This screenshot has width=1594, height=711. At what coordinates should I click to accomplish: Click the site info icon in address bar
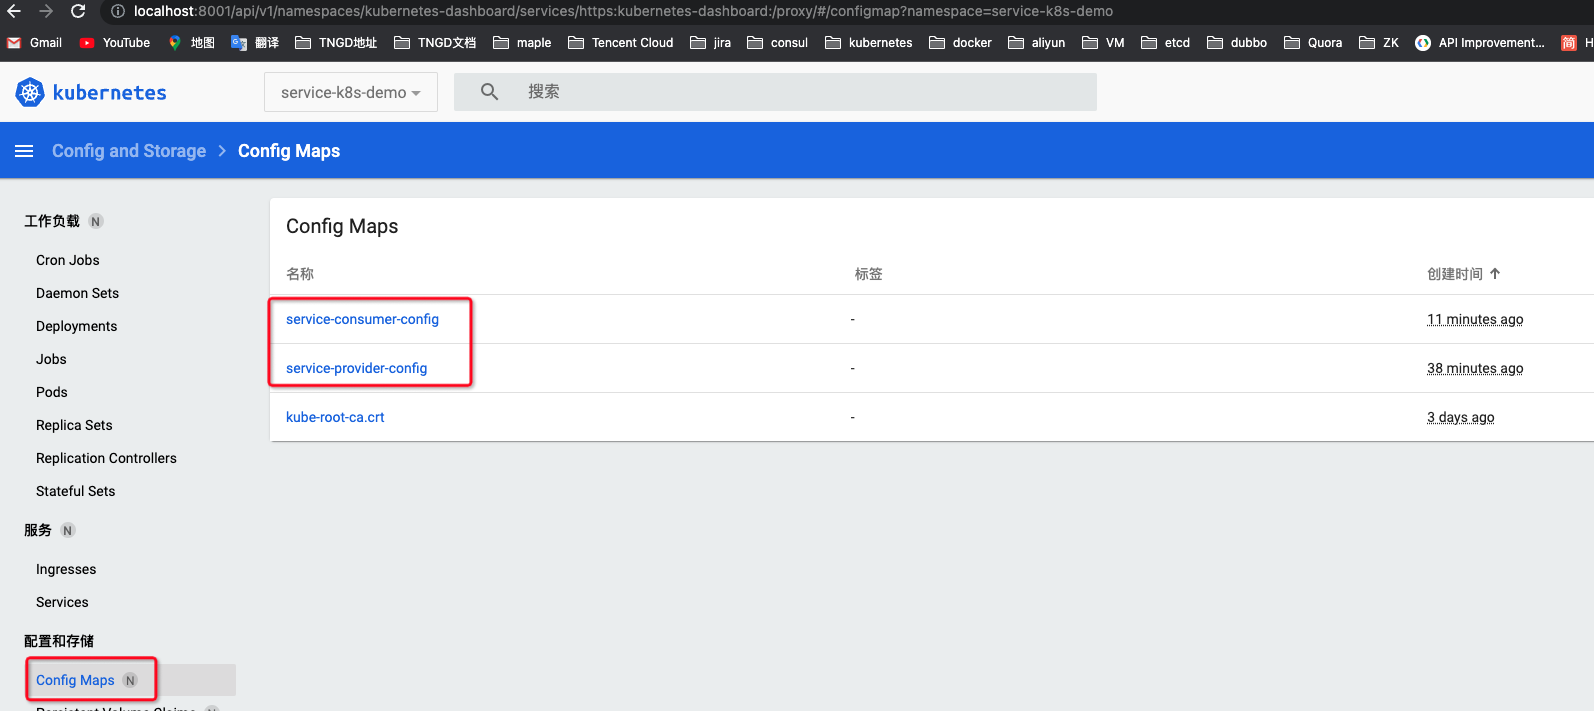(x=118, y=11)
